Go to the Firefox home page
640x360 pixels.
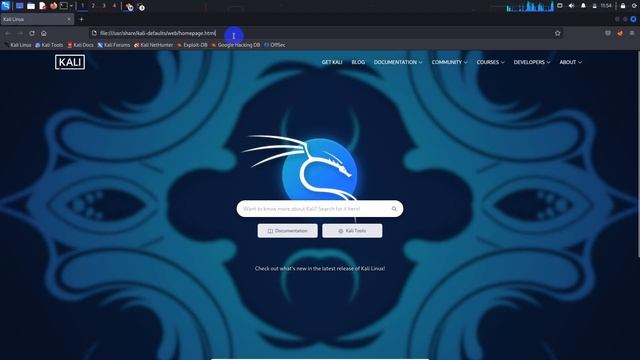coord(44,33)
